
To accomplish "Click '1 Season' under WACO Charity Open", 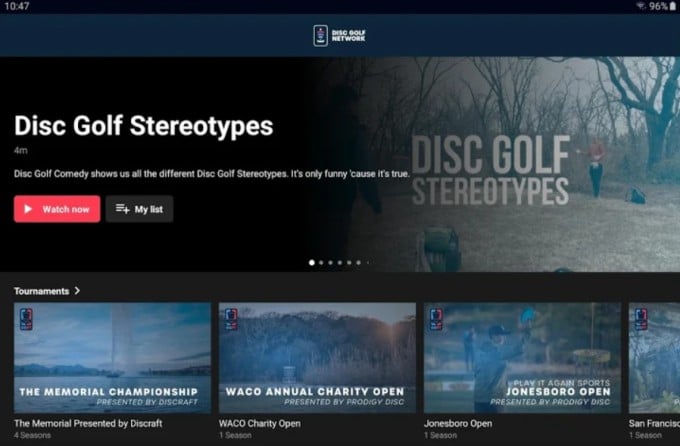I will coord(235,435).
